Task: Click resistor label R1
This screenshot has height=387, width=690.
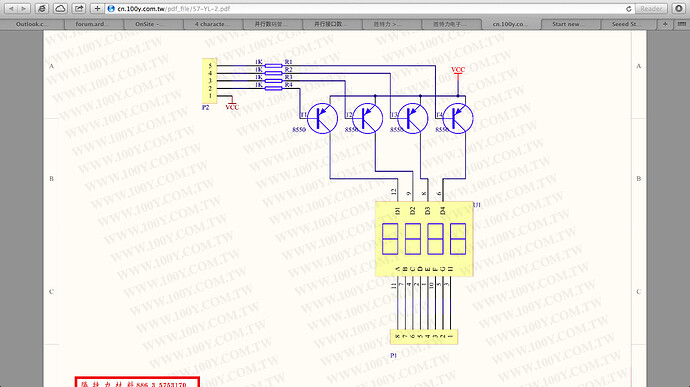Action: [x=288, y=62]
